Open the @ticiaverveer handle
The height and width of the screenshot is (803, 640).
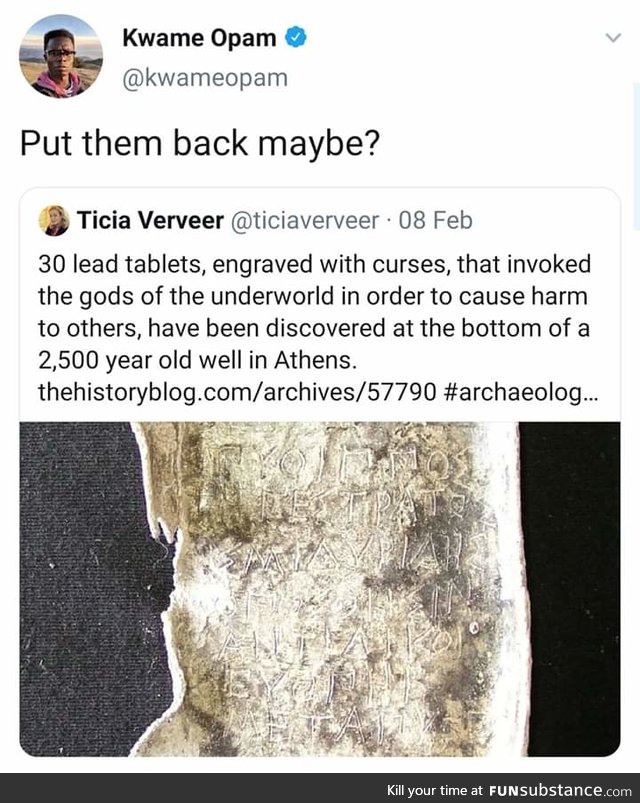[305, 221]
